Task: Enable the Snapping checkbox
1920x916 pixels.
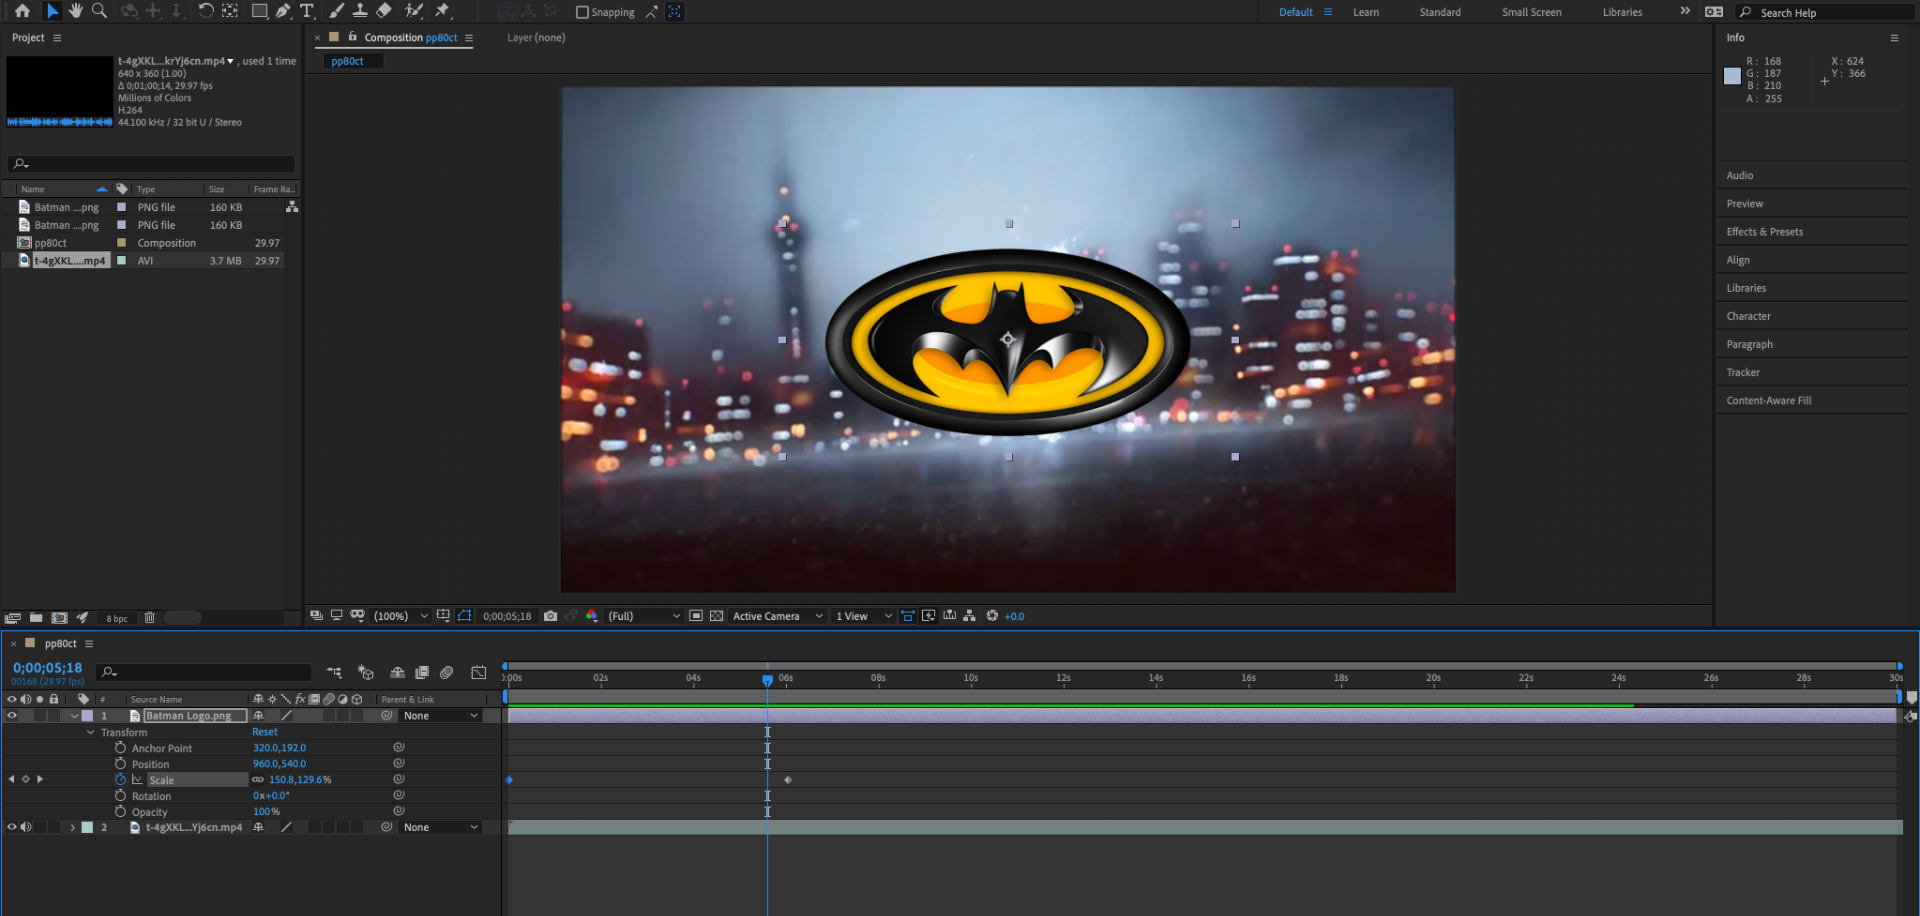Action: pyautogui.click(x=582, y=12)
